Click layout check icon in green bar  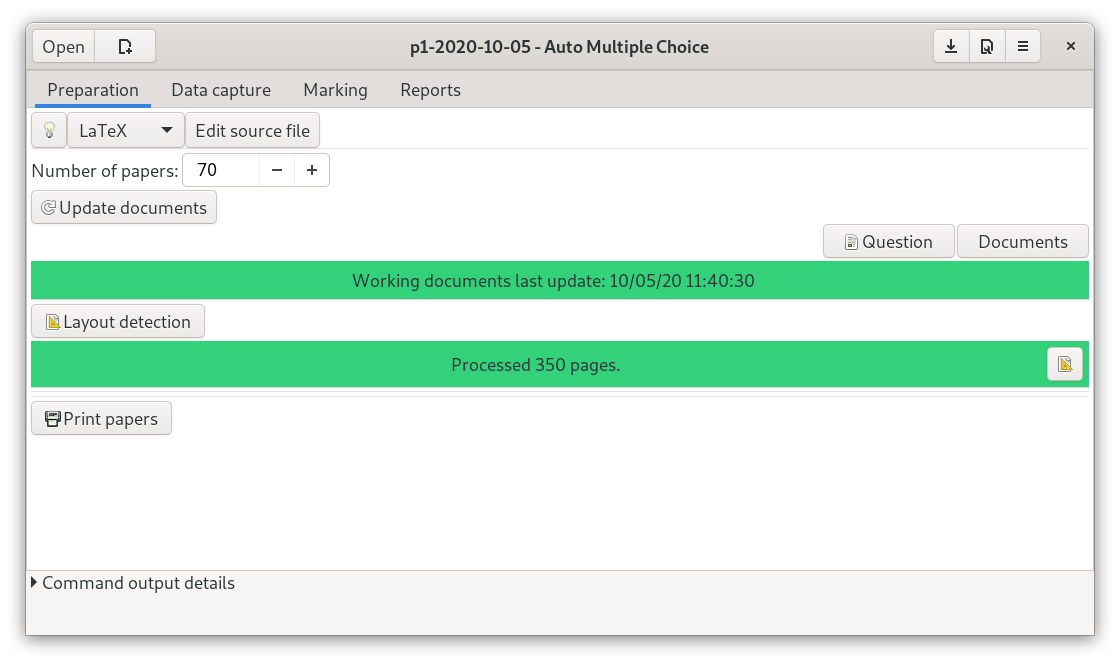coord(1064,364)
